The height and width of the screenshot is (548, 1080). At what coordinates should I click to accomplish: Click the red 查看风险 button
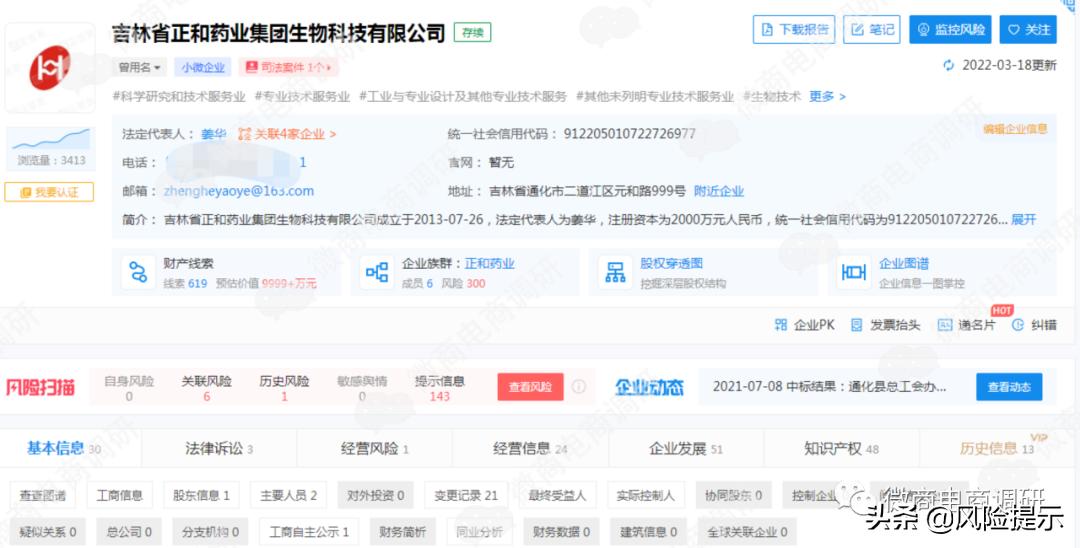[530, 388]
